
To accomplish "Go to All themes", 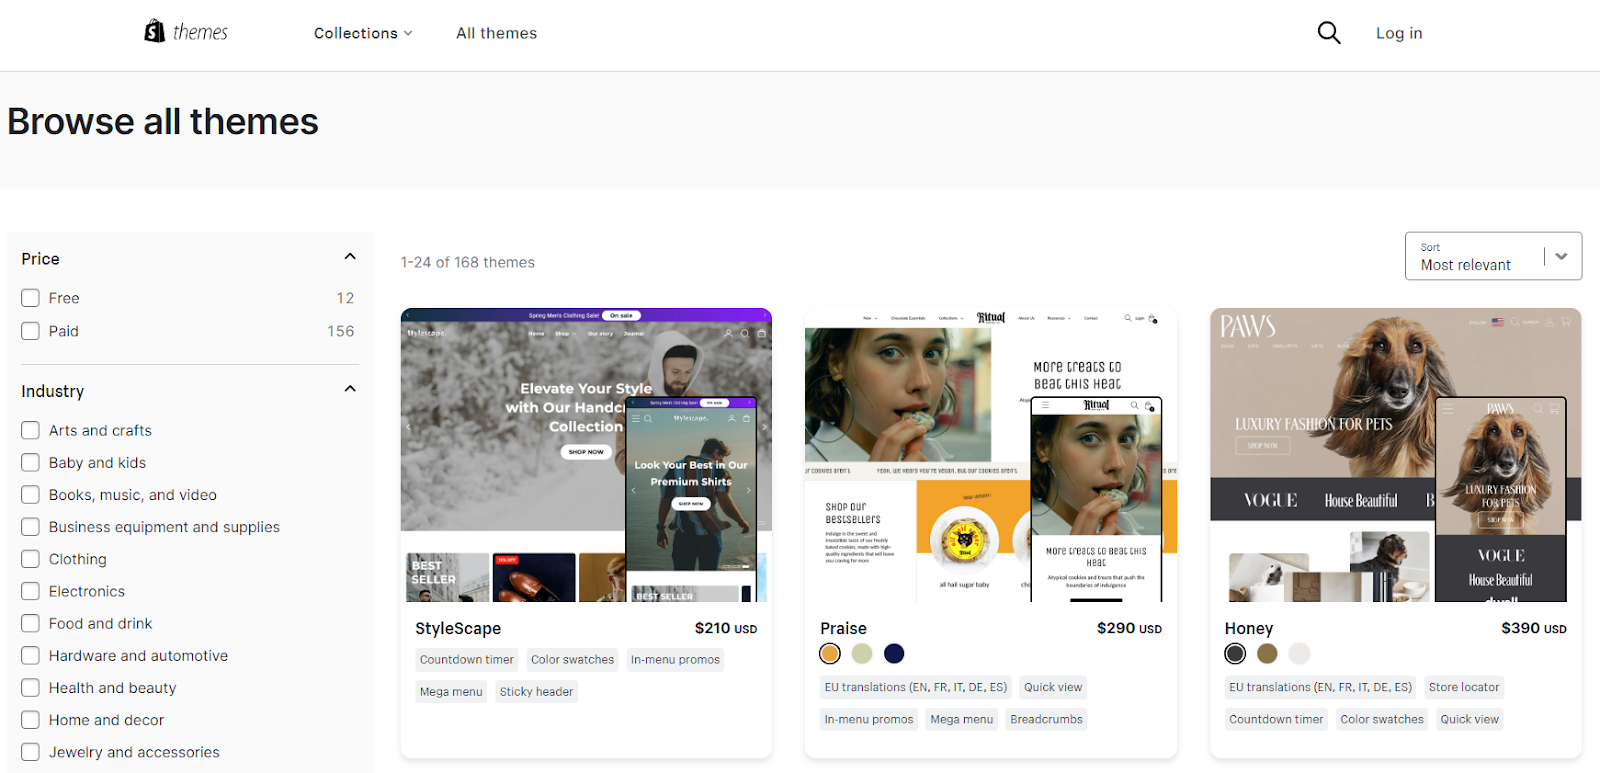I will [x=496, y=33].
